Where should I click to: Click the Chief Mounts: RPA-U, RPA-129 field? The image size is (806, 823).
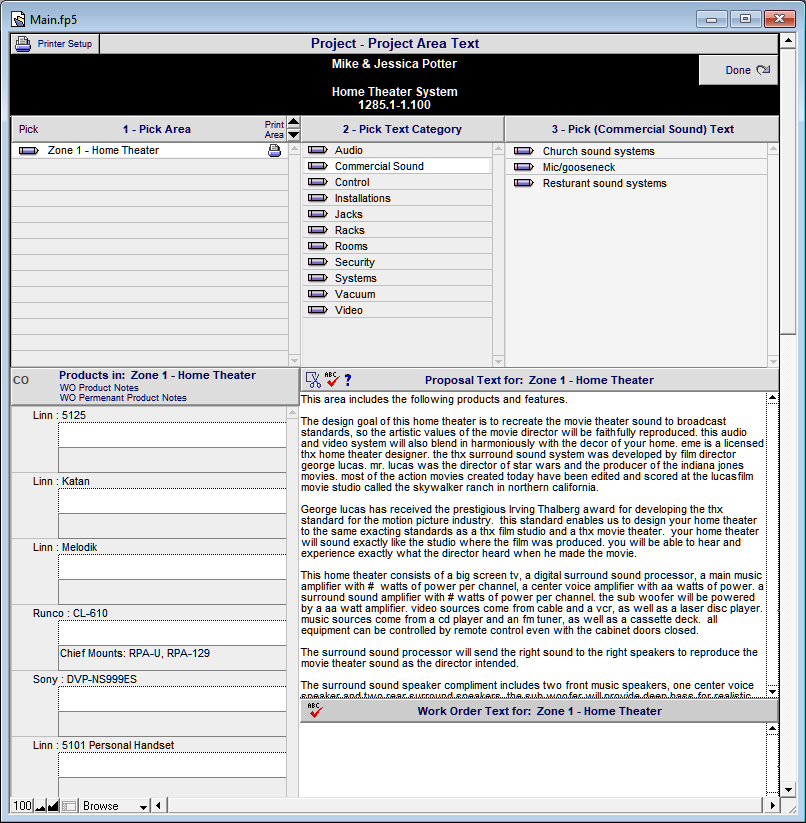pyautogui.click(x=172, y=658)
